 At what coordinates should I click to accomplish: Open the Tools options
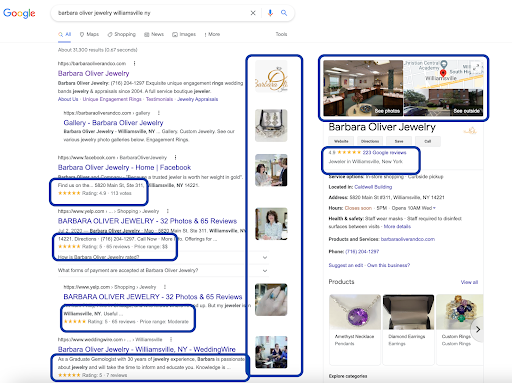point(281,34)
